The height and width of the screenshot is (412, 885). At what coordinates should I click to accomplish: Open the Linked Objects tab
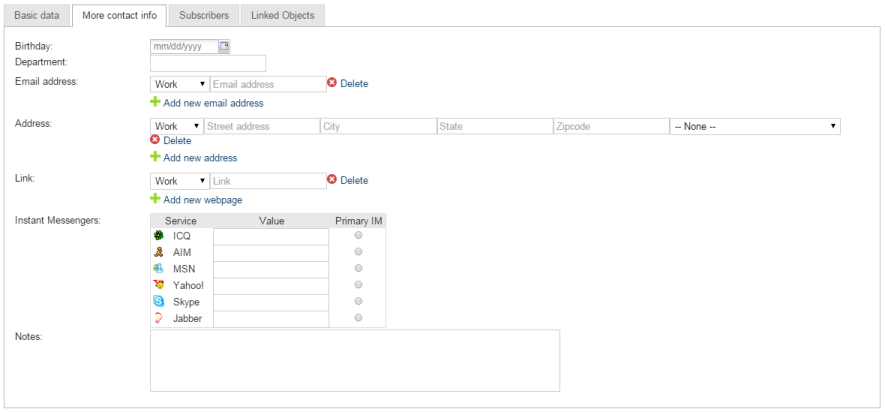click(x=283, y=16)
